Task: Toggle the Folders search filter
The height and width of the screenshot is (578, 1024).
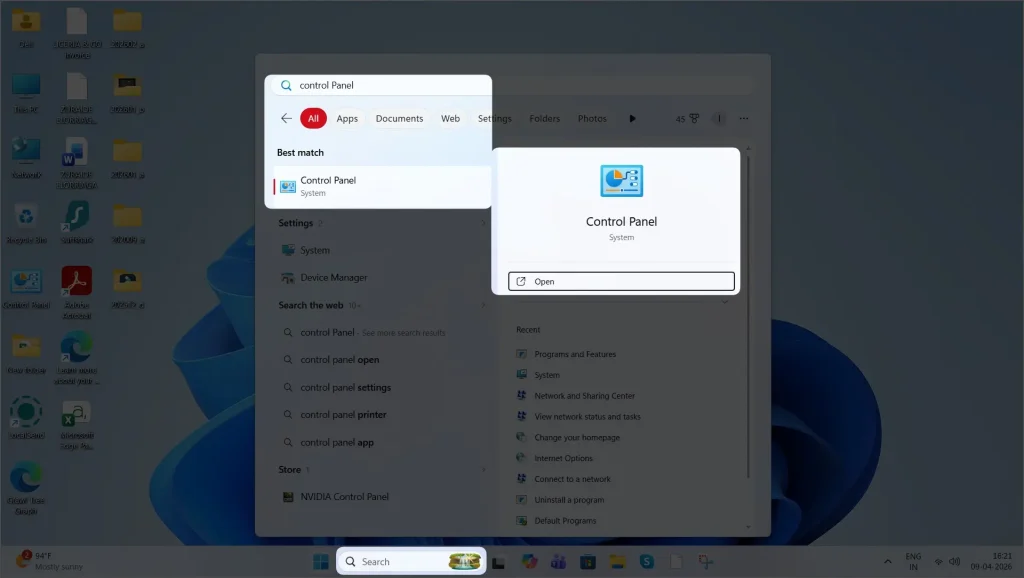Action: [544, 118]
